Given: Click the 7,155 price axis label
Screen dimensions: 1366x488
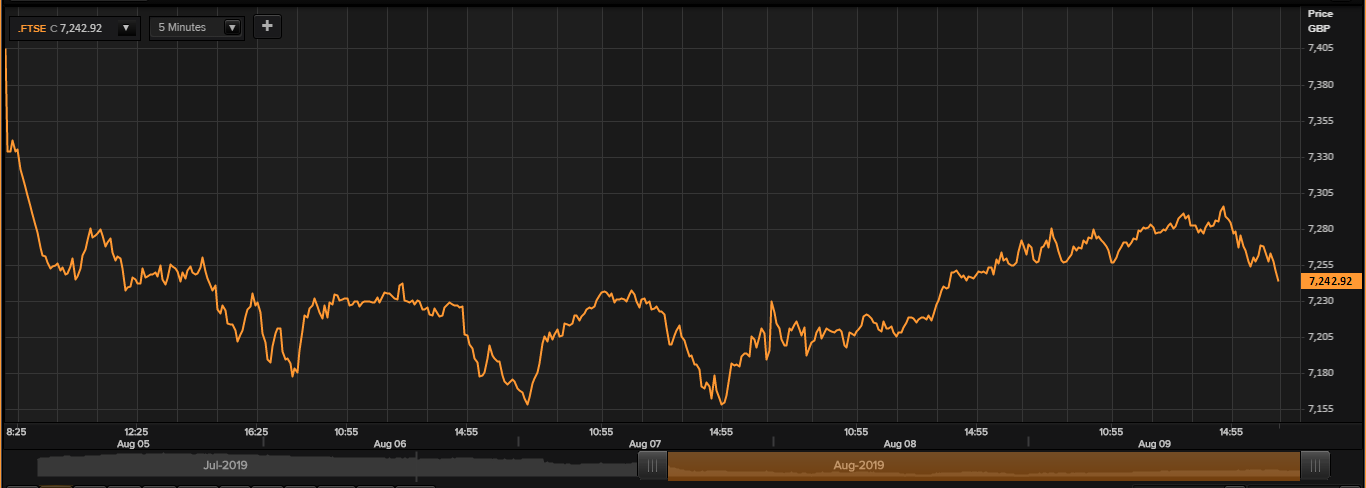Looking at the screenshot, I should coord(1321,409).
